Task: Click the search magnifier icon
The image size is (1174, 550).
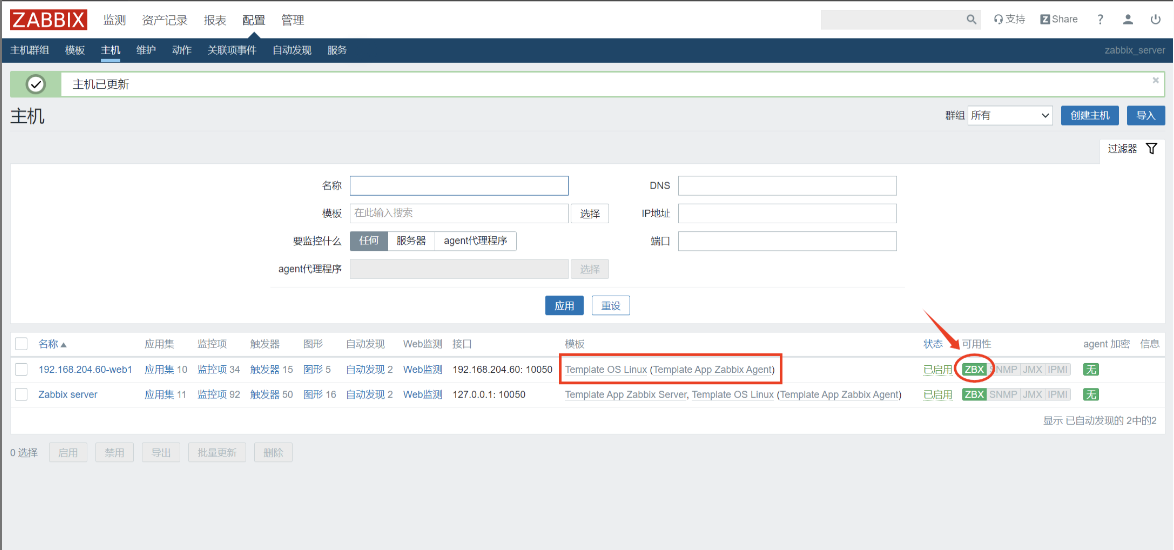Action: (x=971, y=19)
